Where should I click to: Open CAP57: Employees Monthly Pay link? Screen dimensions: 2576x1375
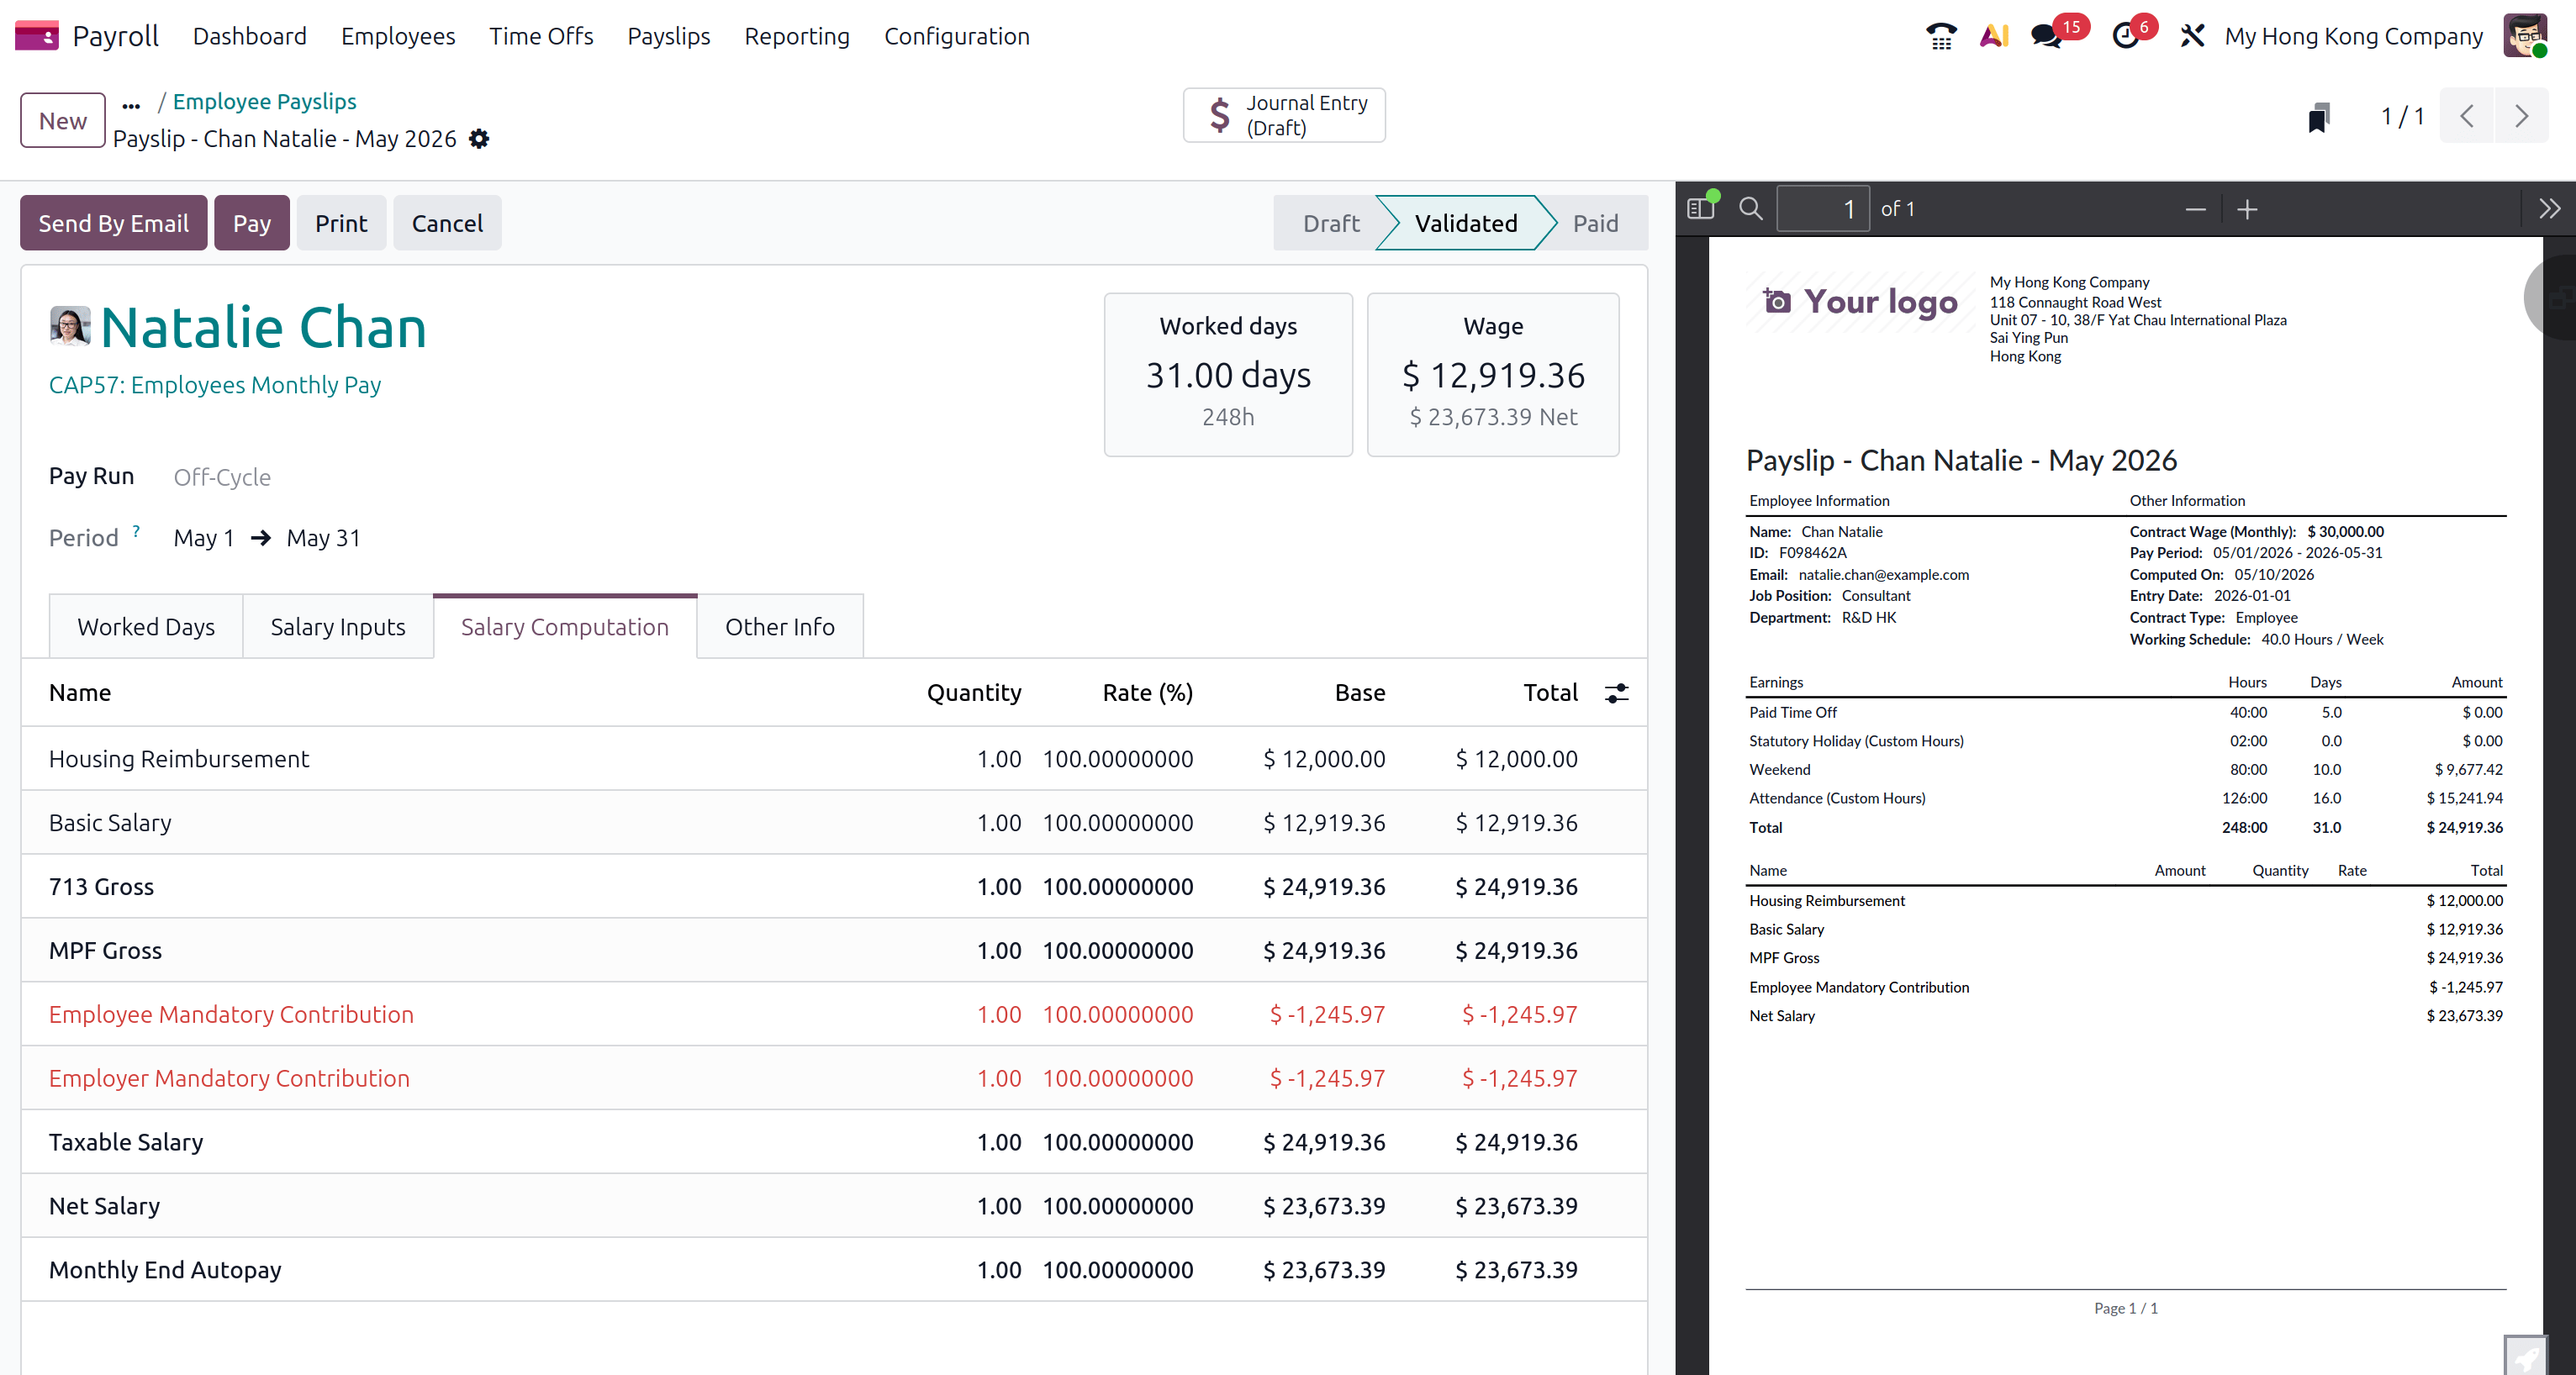click(x=215, y=385)
